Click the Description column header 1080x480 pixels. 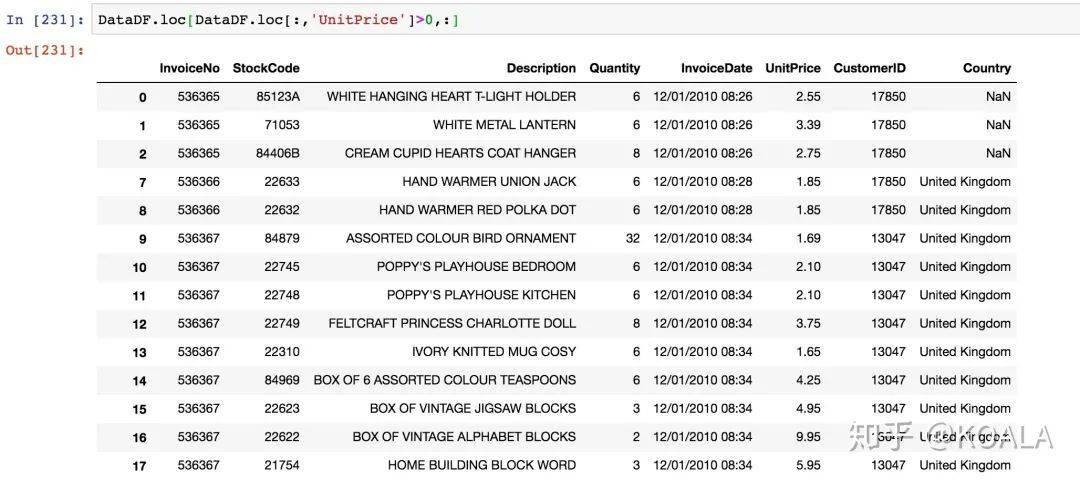tap(541, 68)
